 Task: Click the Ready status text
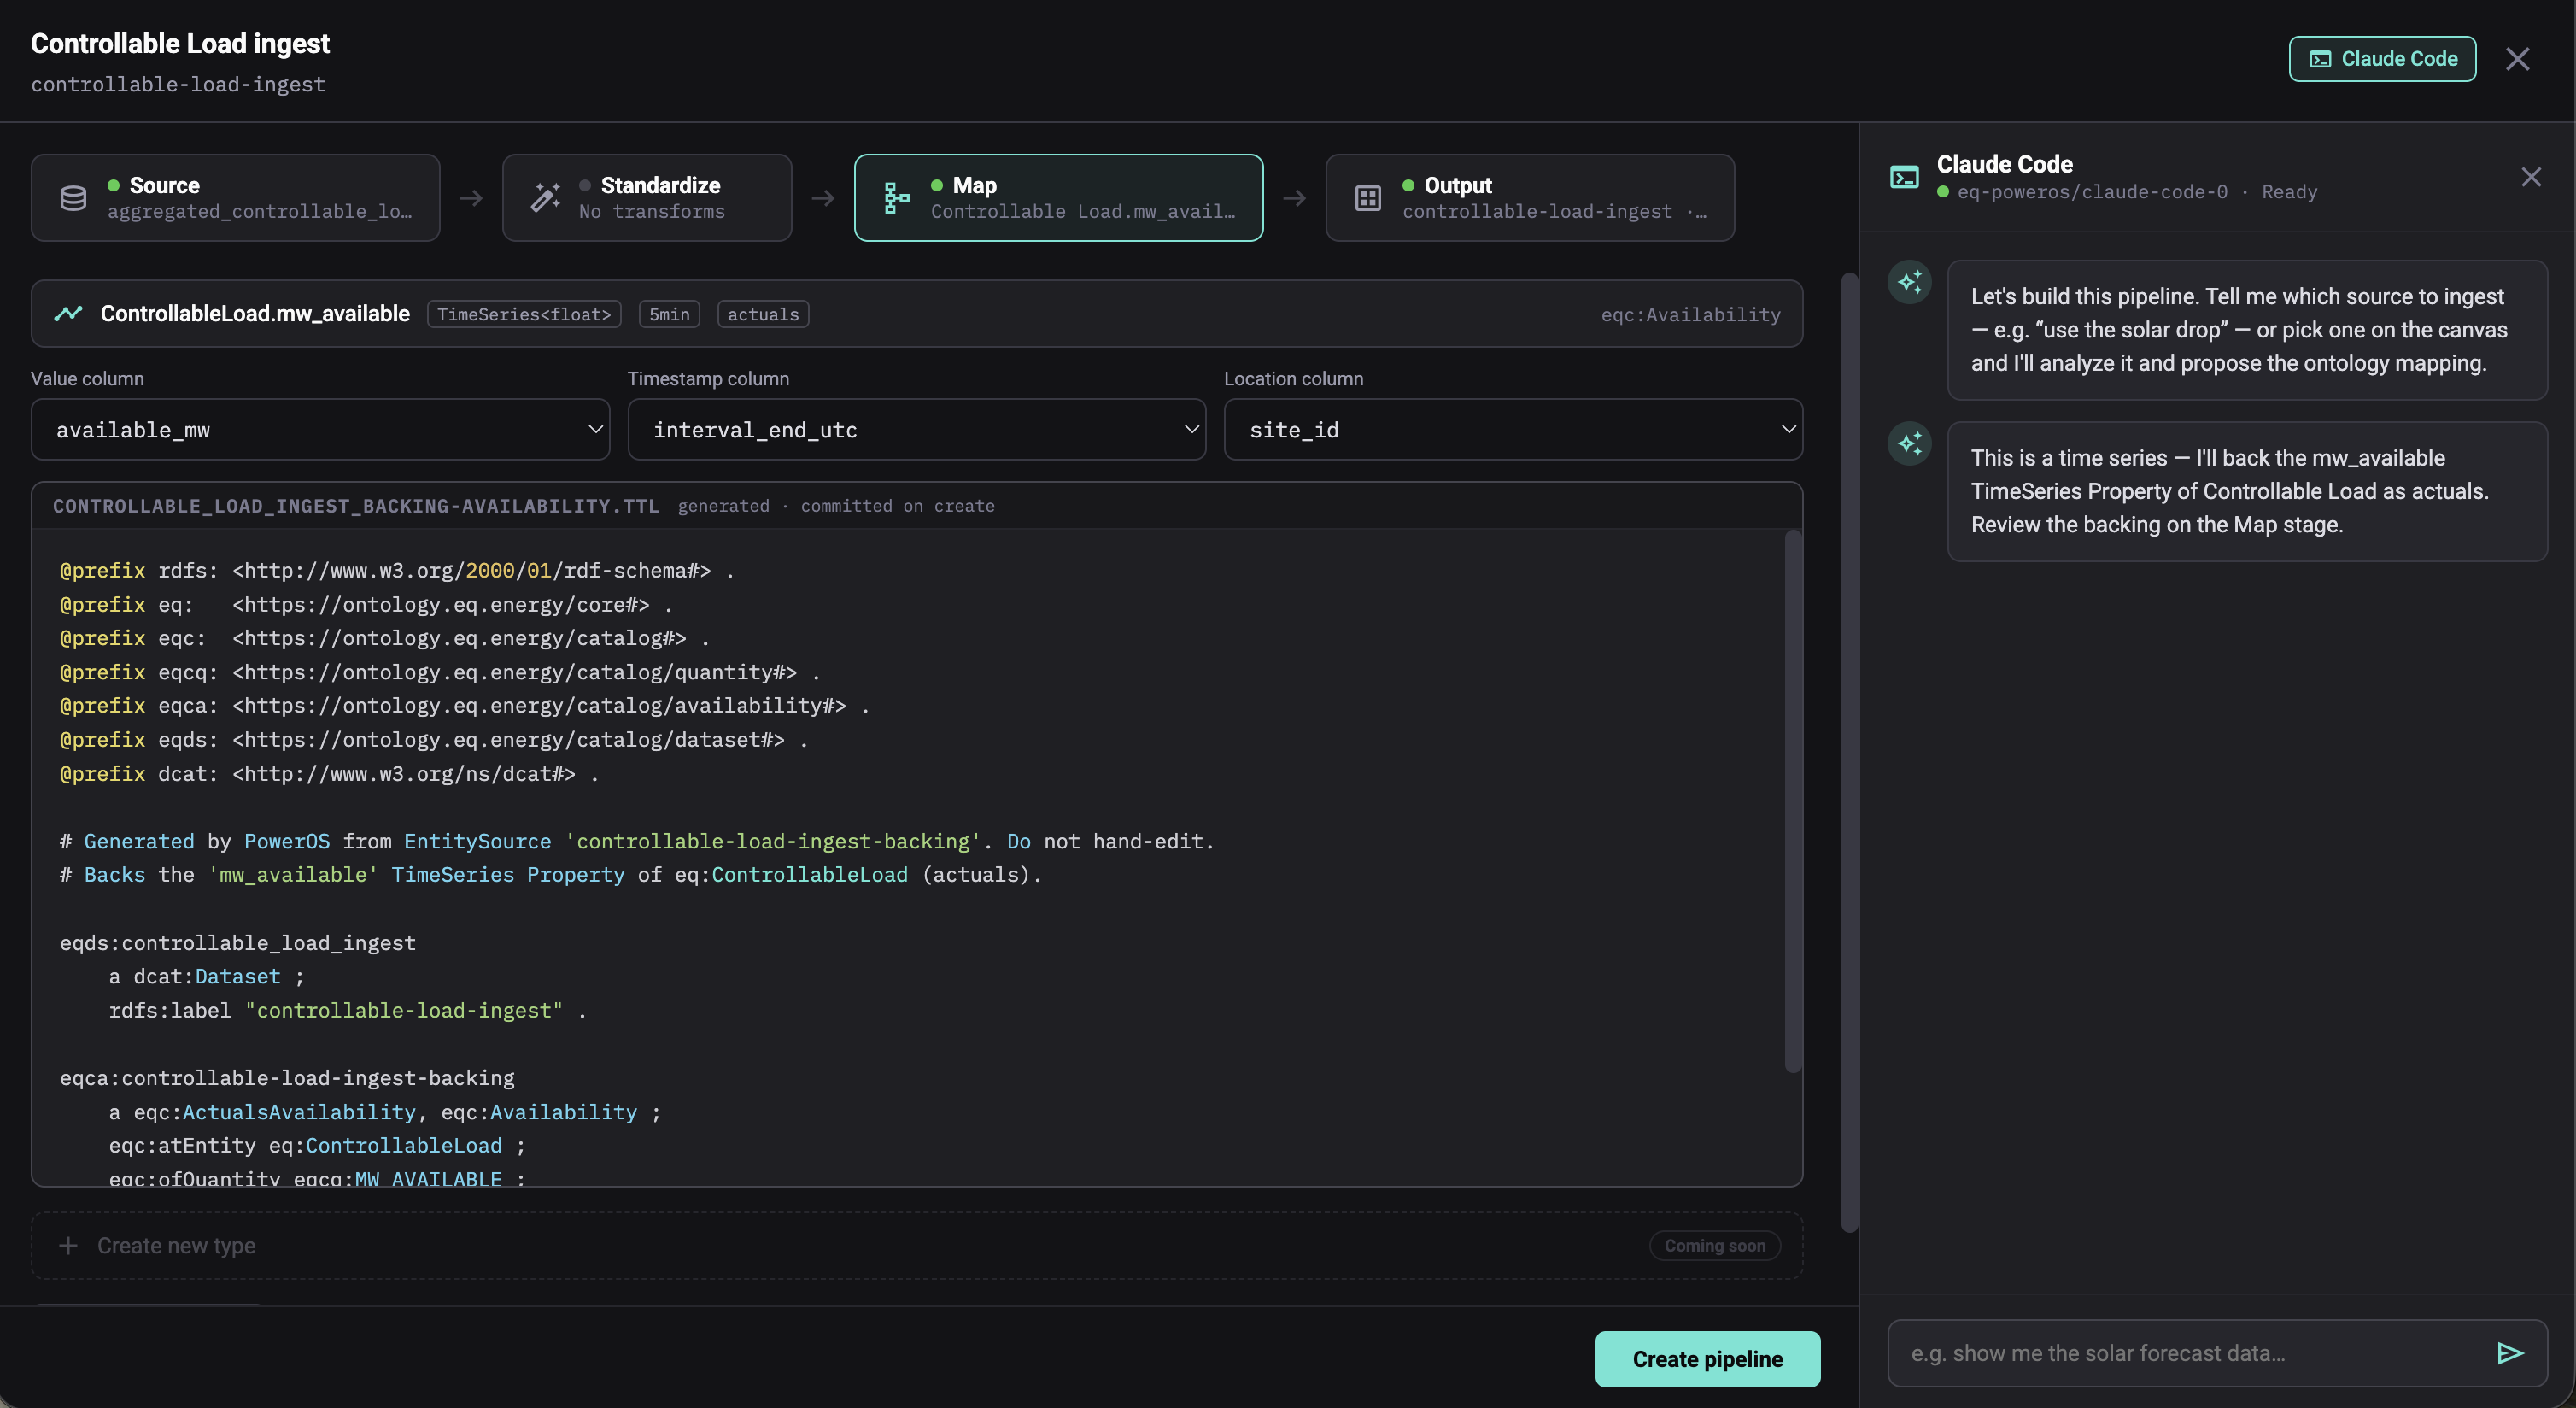pyautogui.click(x=2289, y=192)
